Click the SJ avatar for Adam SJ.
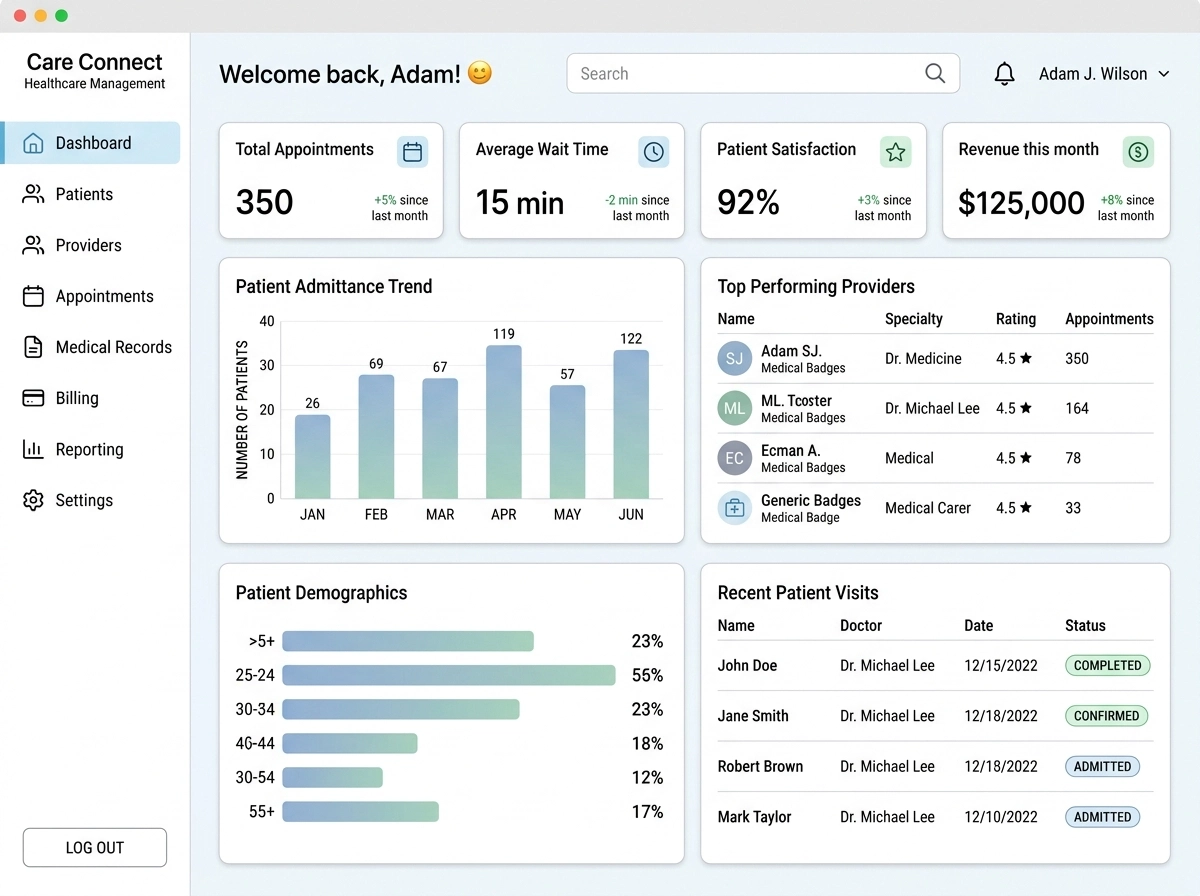 [x=734, y=359]
